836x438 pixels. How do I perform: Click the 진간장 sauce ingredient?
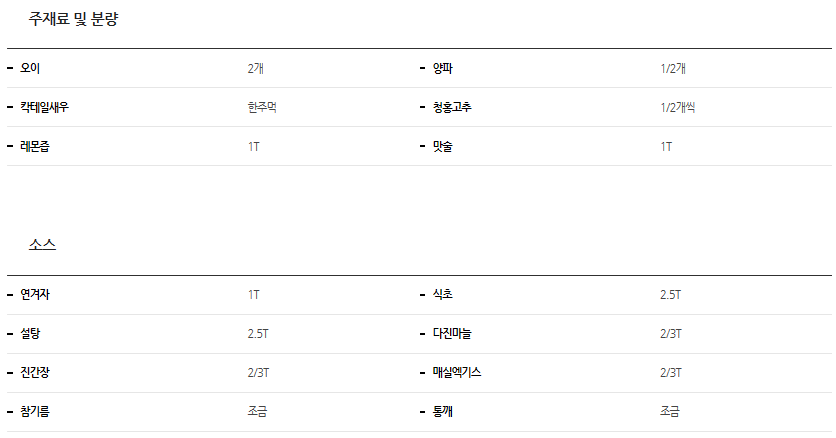(35, 373)
